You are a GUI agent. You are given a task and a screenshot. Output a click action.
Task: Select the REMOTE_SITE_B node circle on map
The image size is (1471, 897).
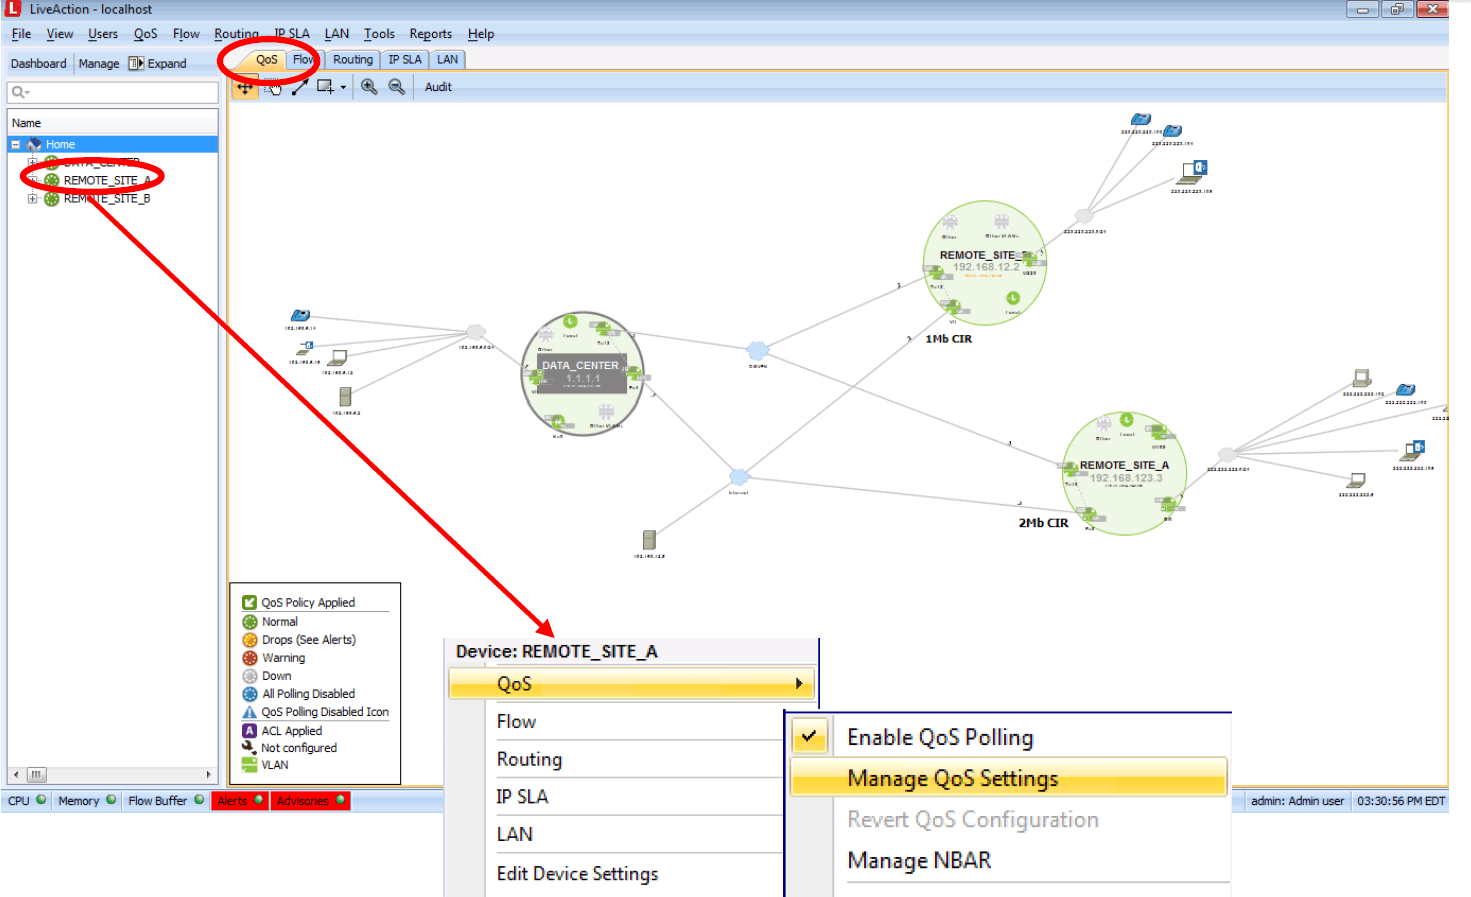click(985, 263)
